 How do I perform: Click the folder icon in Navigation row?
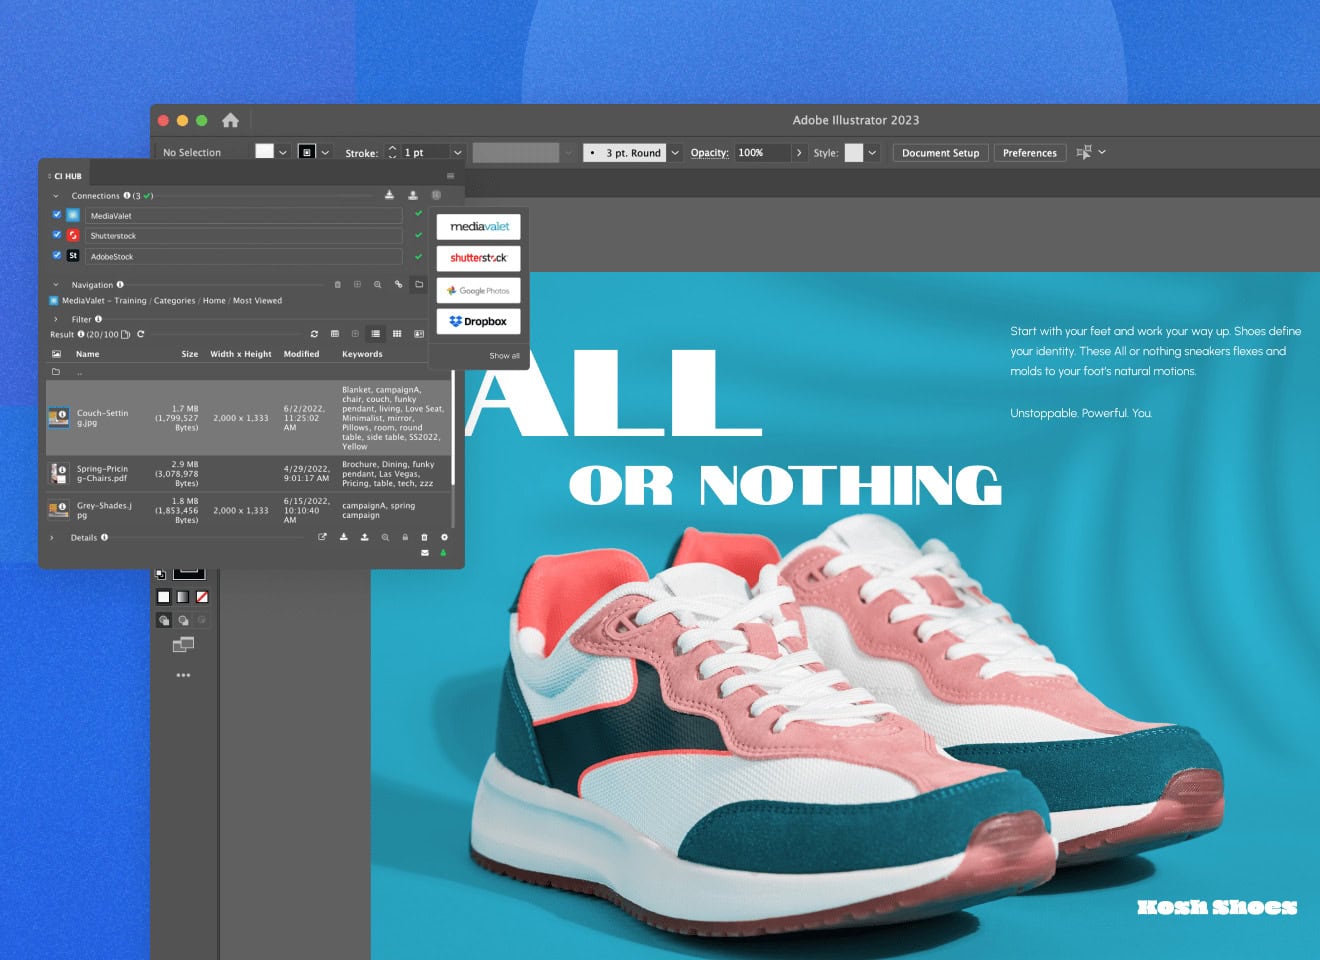[419, 285]
